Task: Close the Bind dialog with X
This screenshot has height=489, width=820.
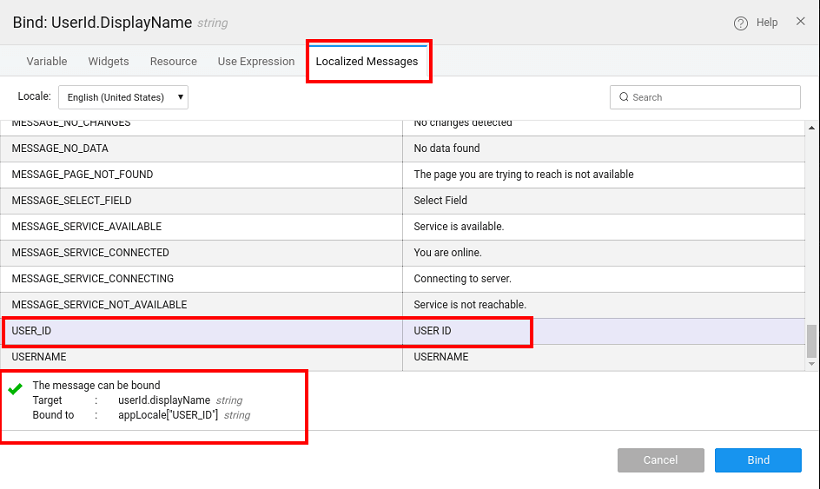Action: point(800,21)
